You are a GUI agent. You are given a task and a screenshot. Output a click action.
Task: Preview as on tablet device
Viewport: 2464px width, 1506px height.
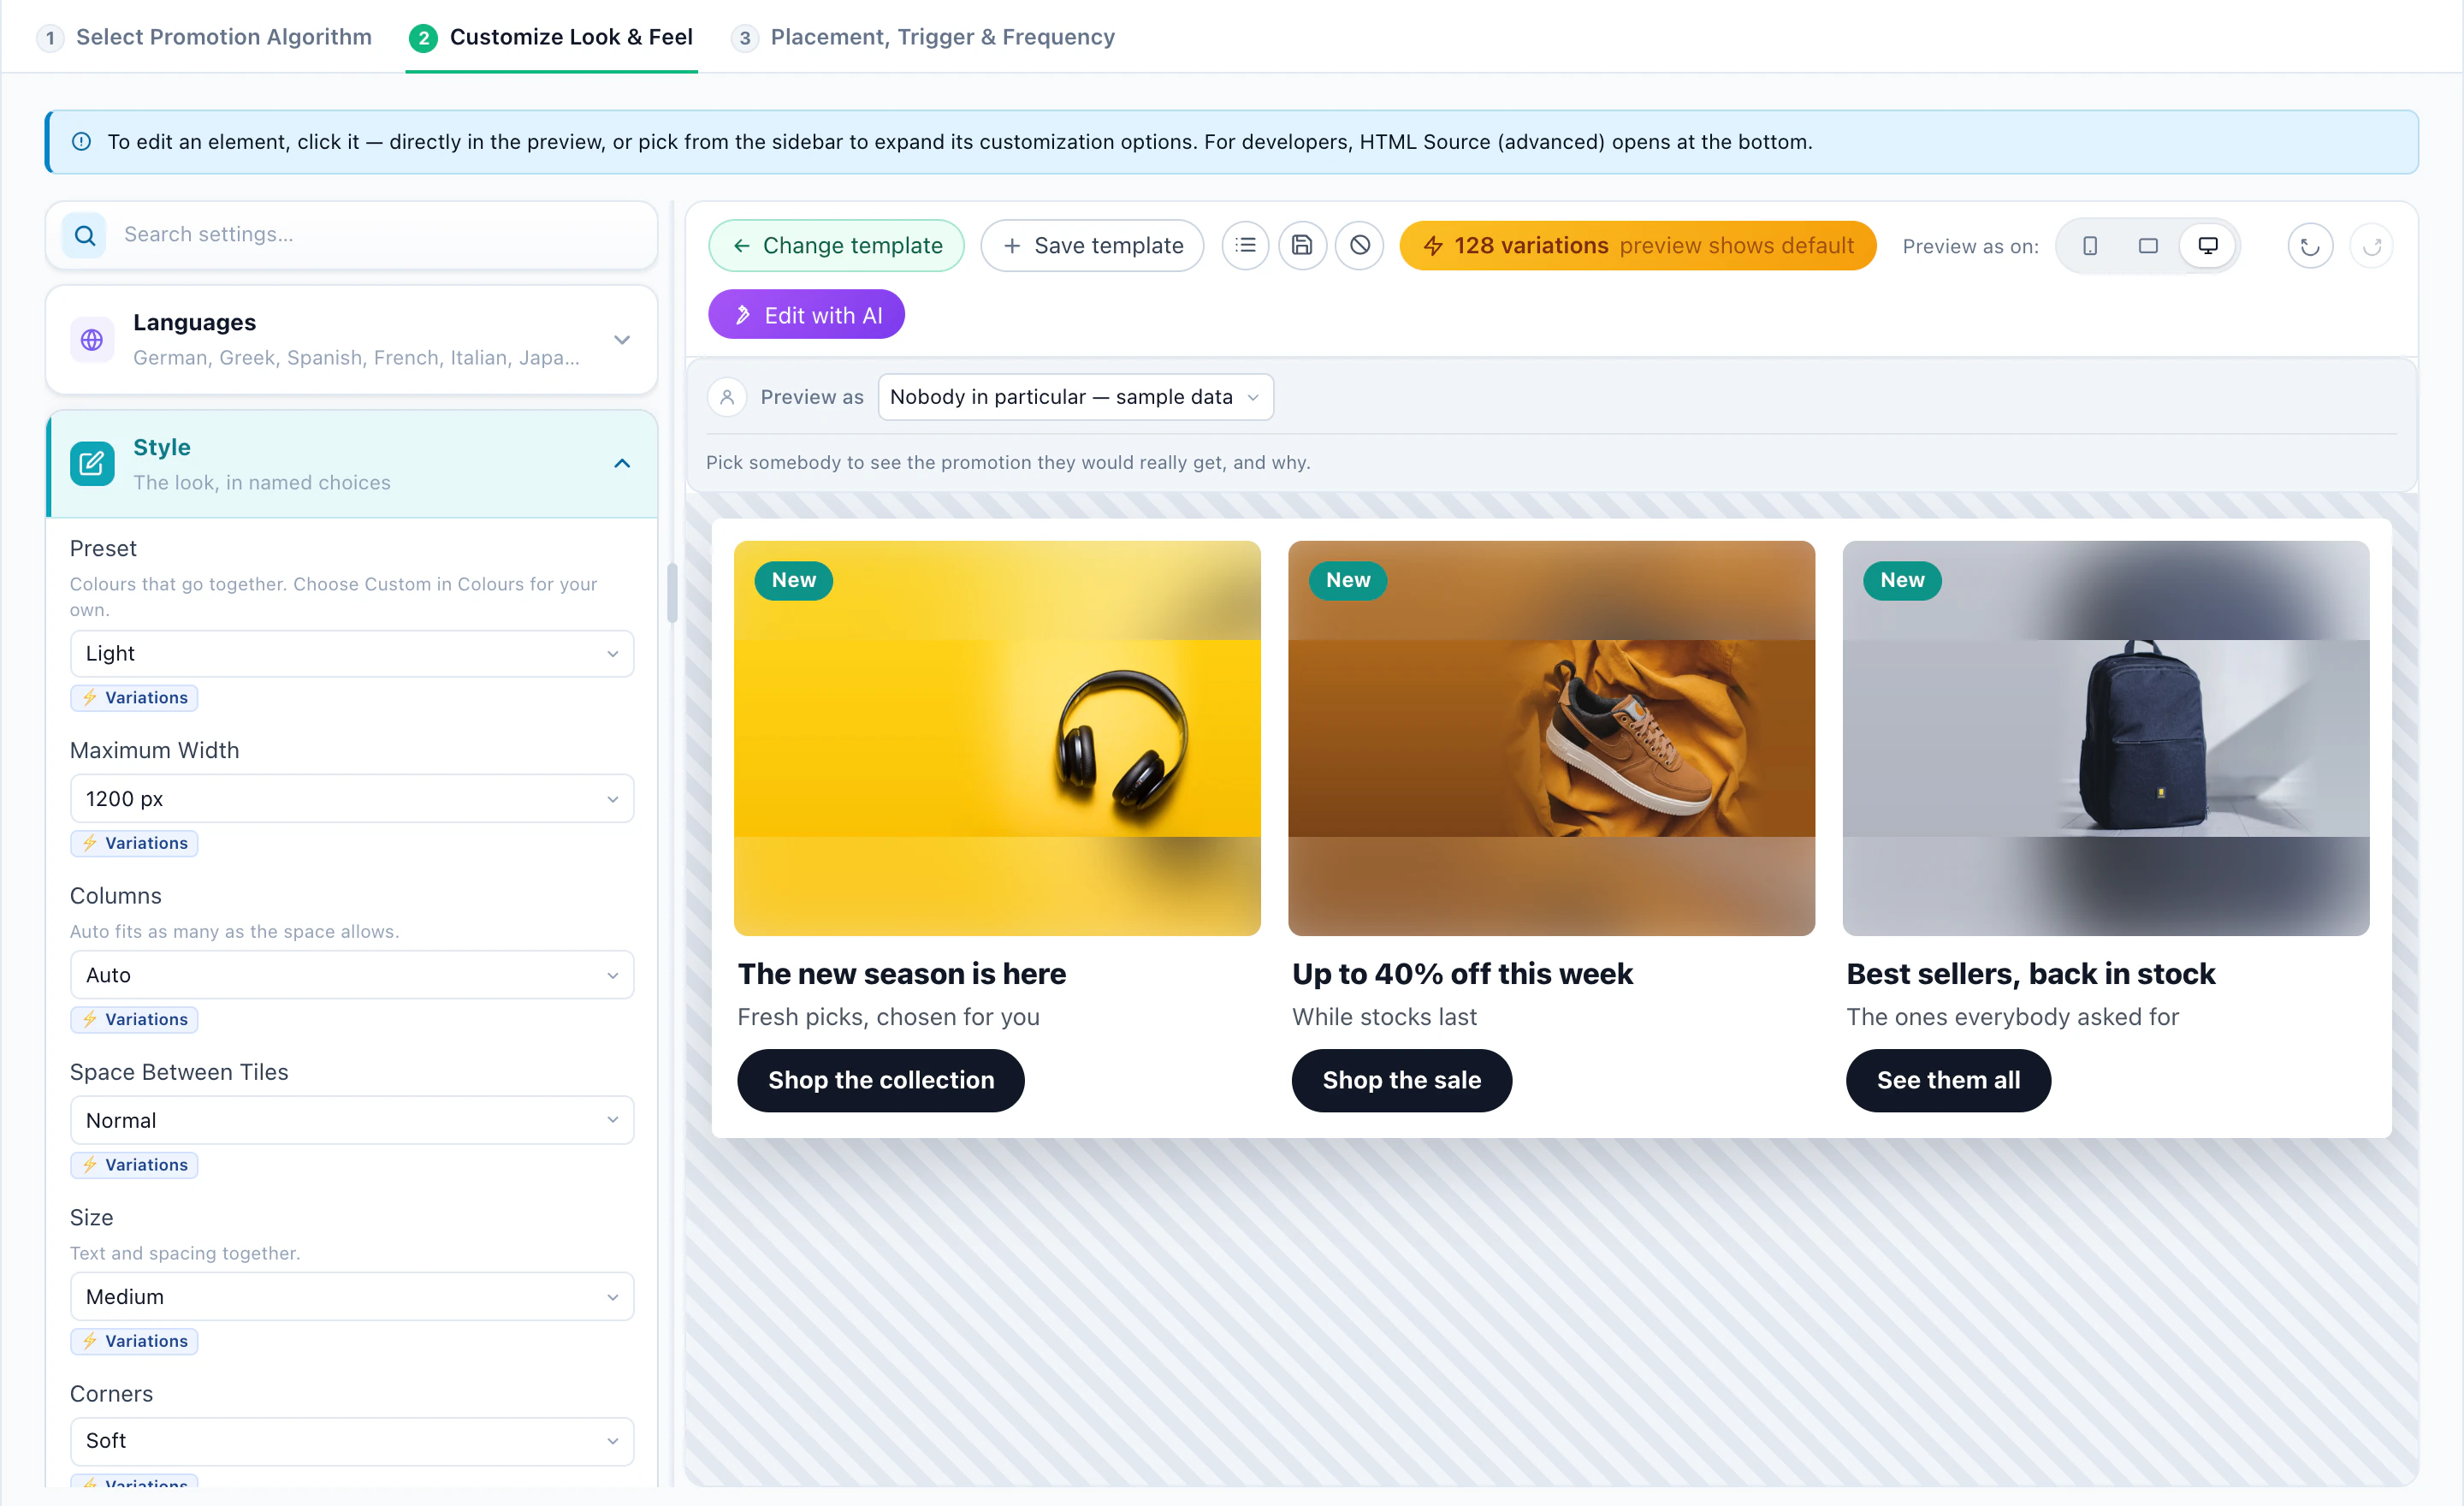[2148, 246]
